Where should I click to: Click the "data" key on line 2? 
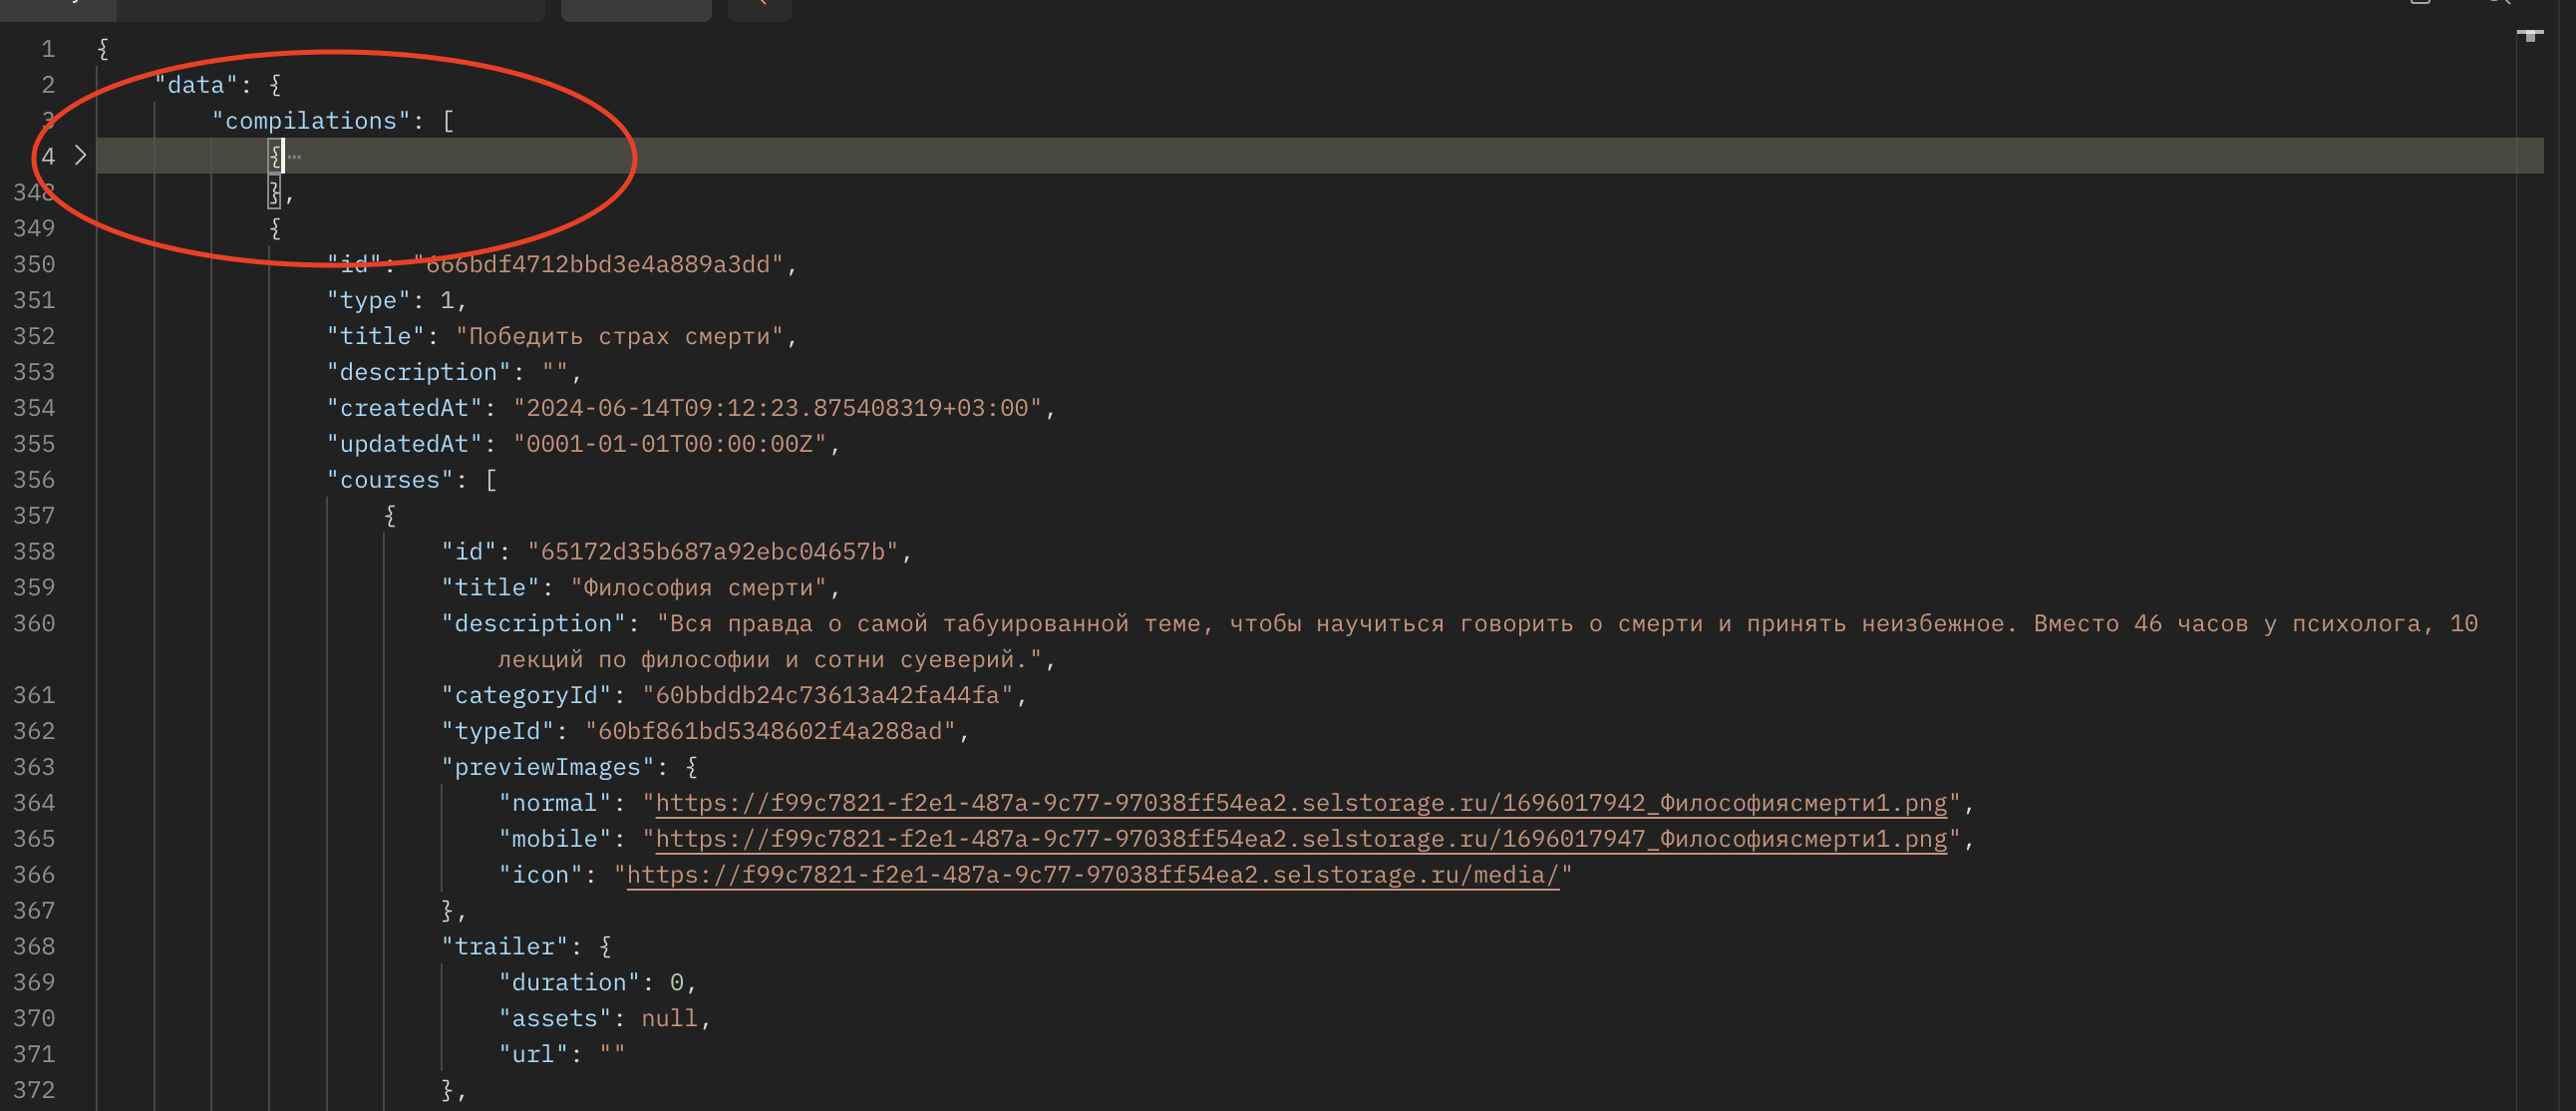(x=195, y=85)
